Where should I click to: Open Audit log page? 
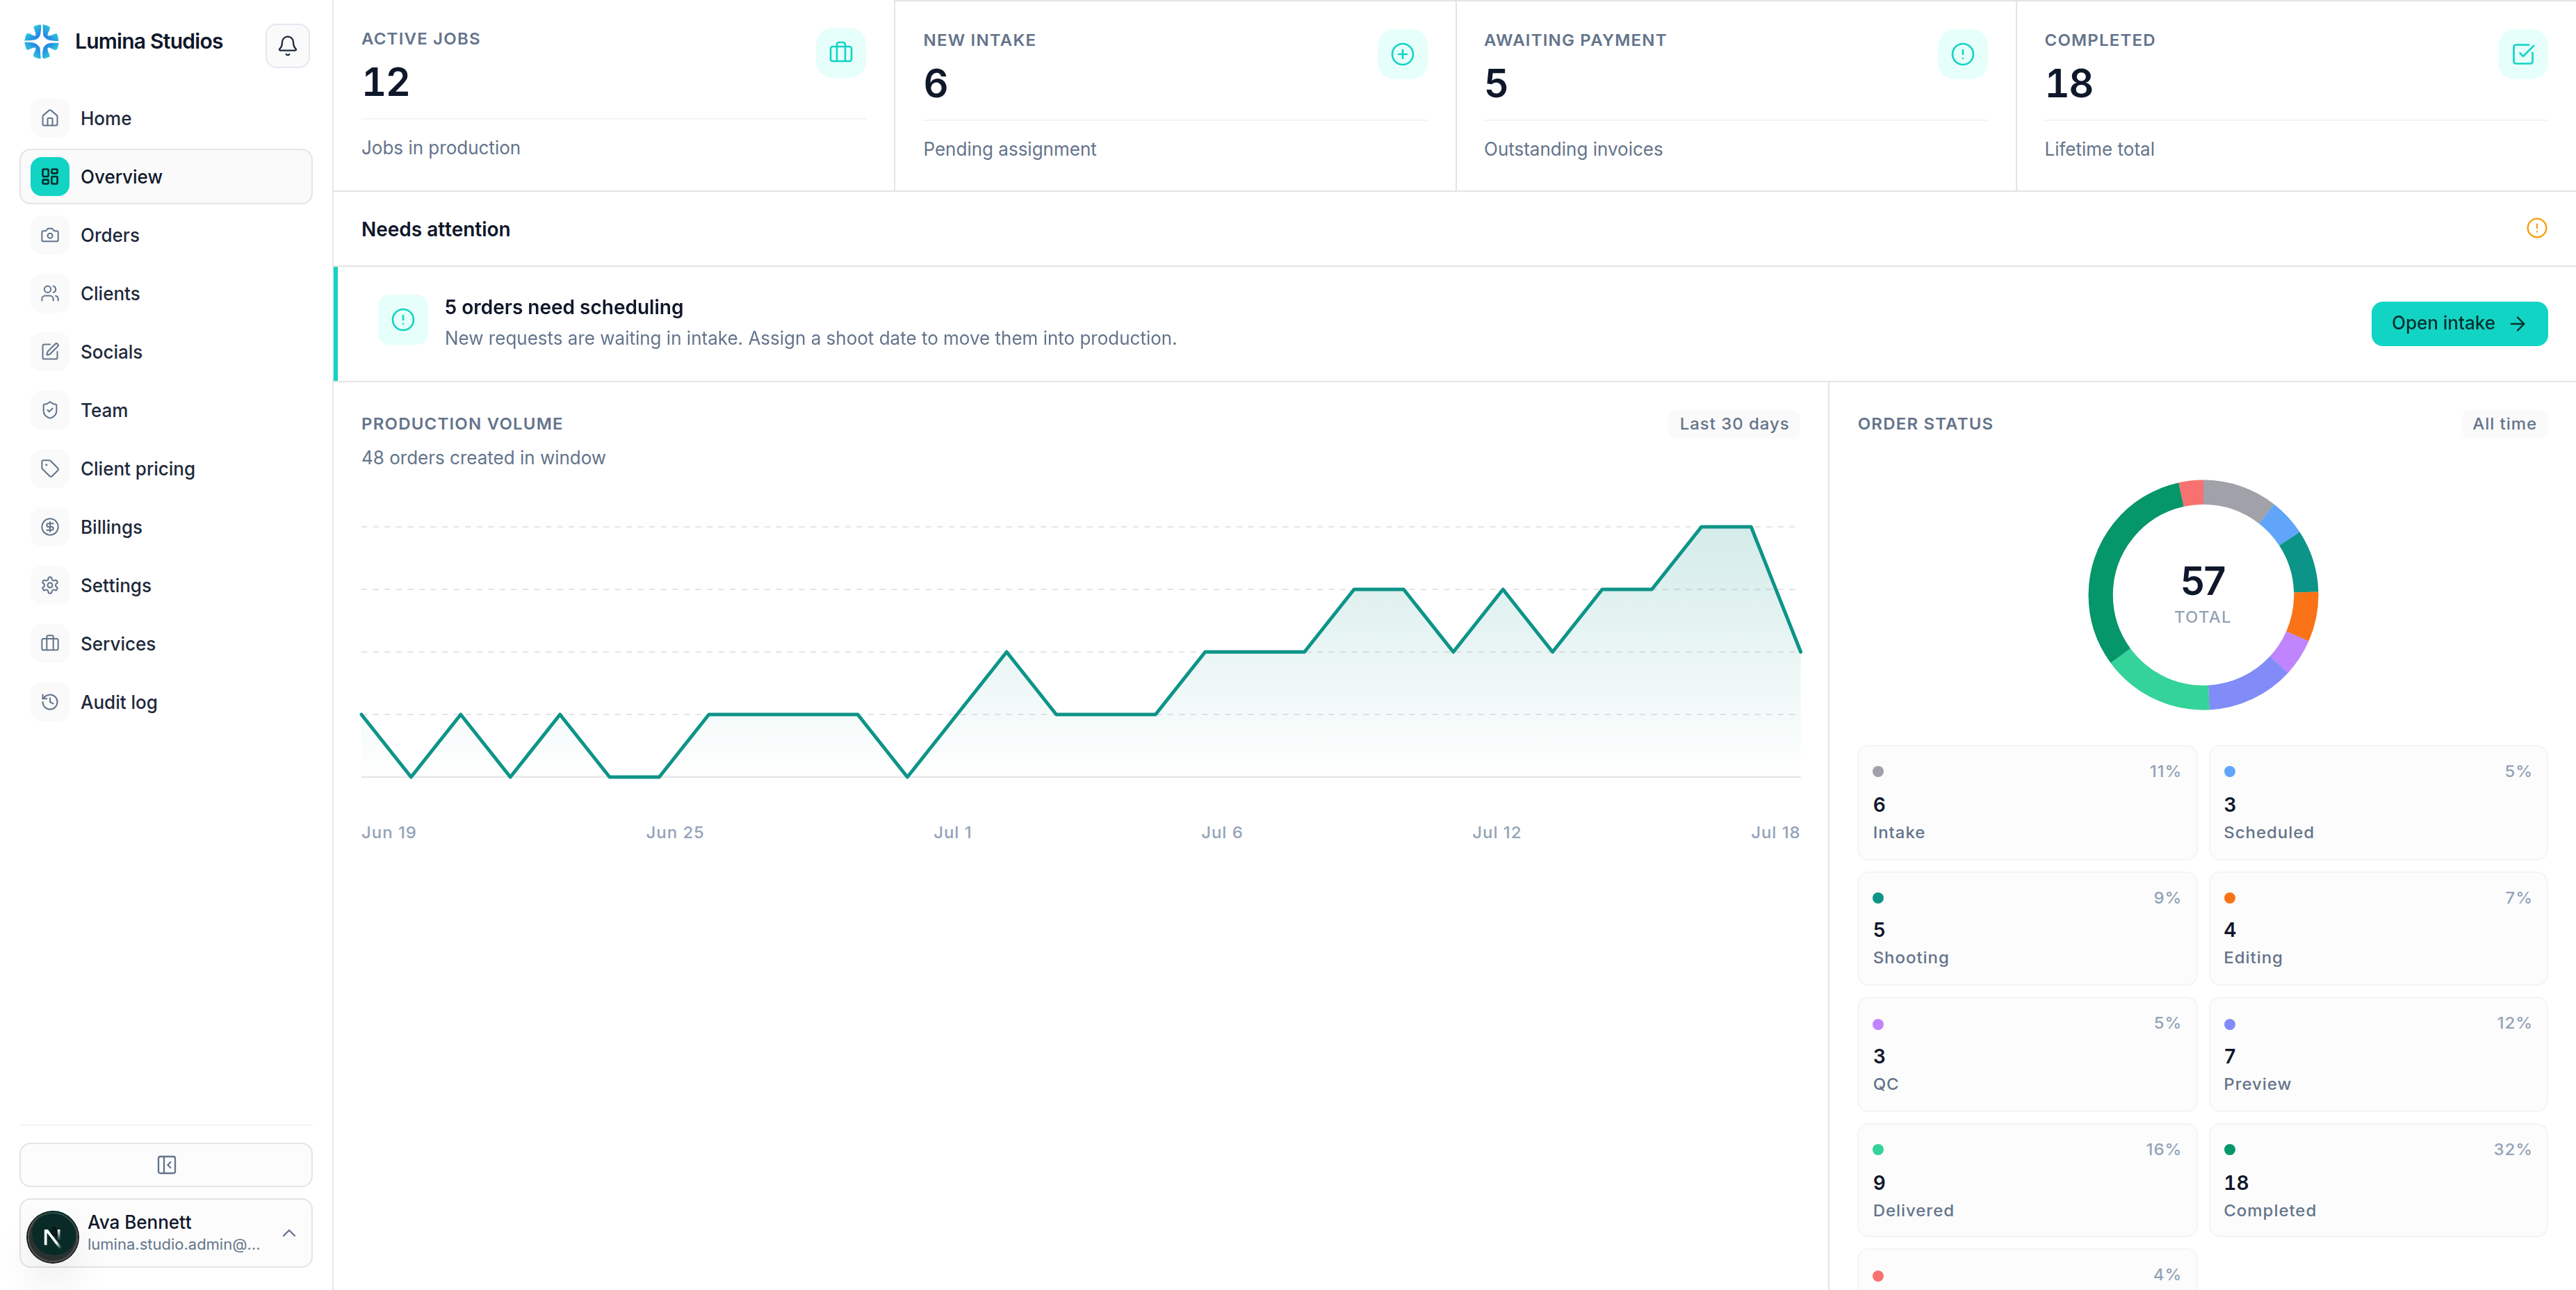coord(166,702)
